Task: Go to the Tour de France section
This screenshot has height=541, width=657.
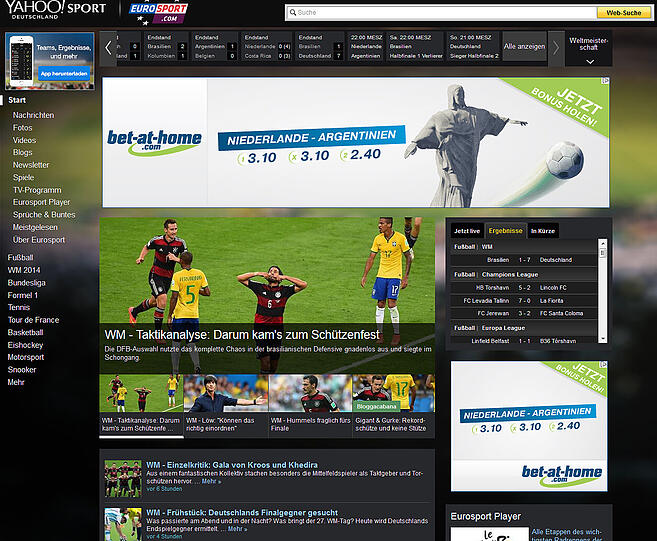Action: click(34, 320)
